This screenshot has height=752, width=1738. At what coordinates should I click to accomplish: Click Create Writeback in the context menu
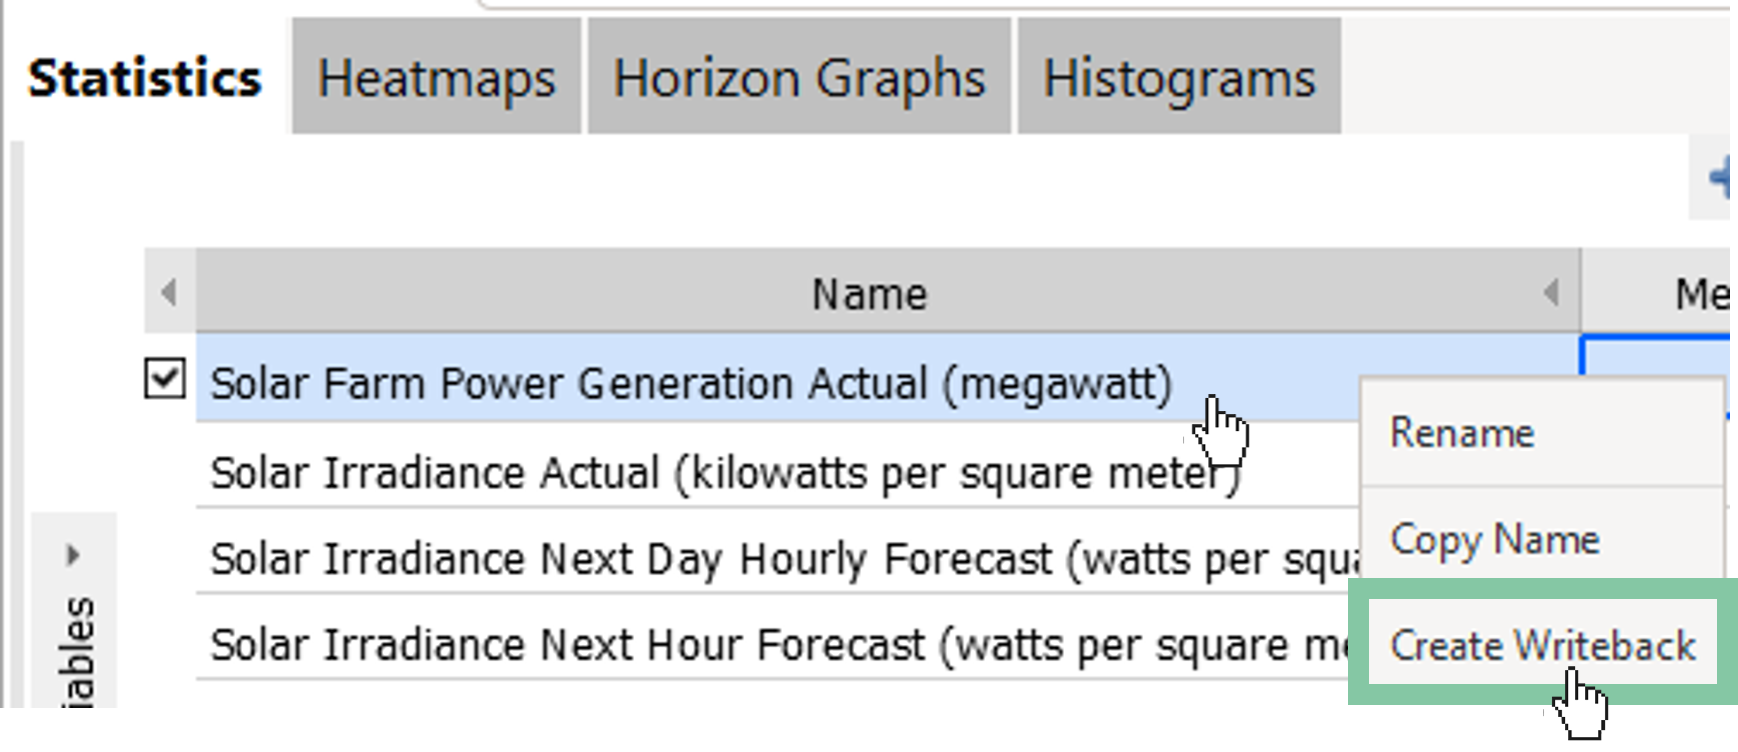pyautogui.click(x=1542, y=645)
